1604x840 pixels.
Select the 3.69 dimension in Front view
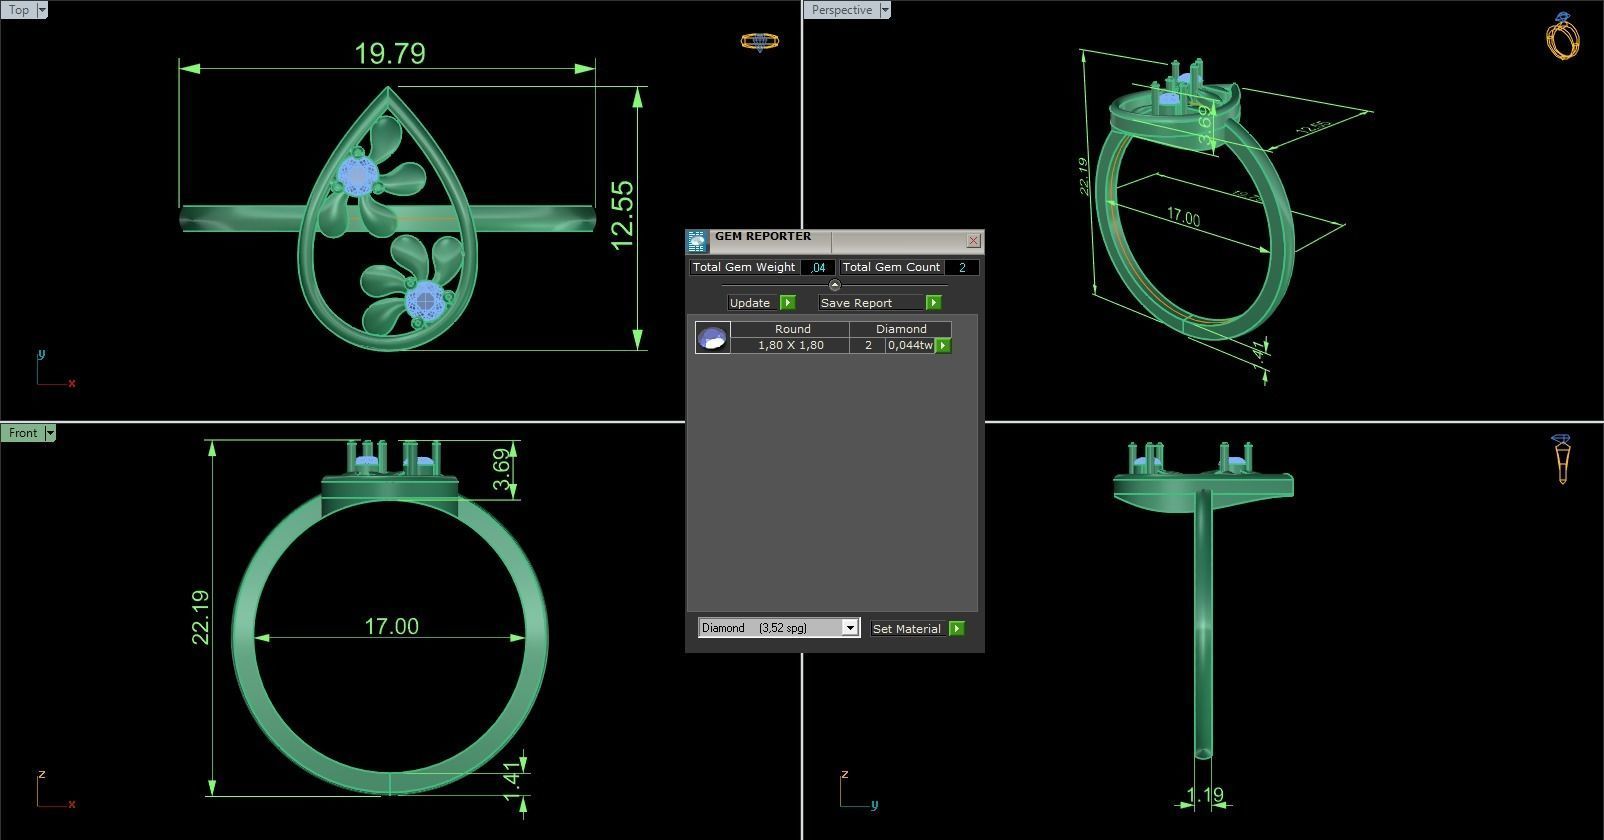click(x=503, y=471)
